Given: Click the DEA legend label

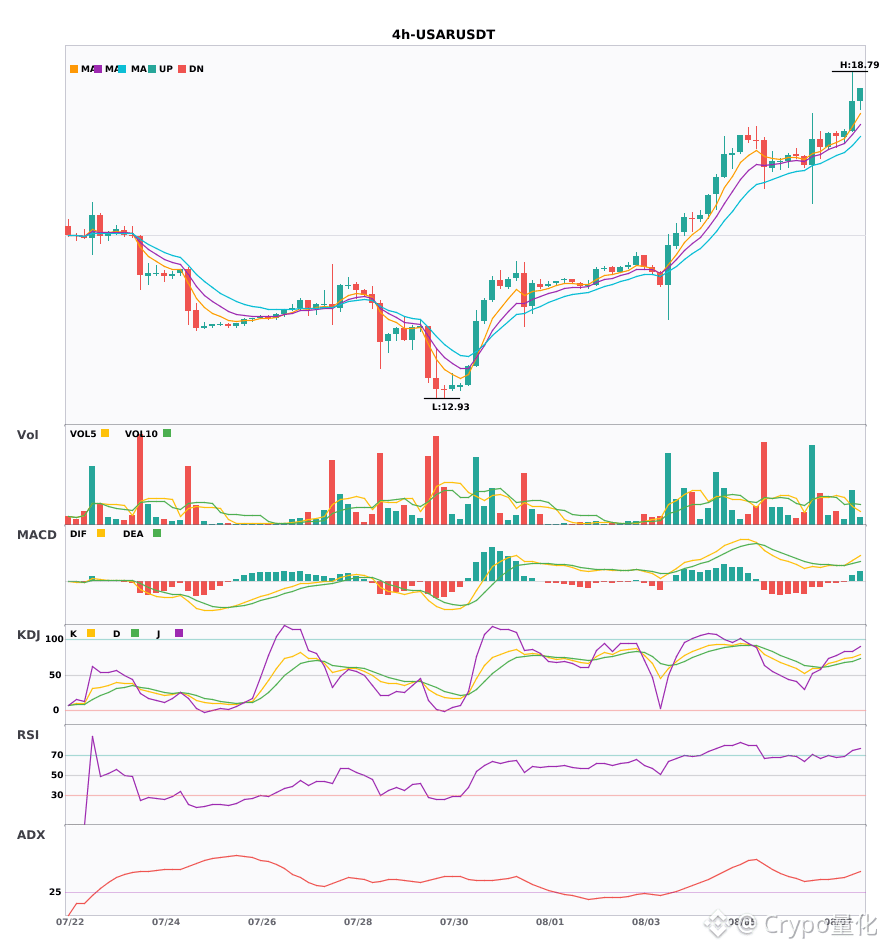Looking at the screenshot, I should point(133,534).
